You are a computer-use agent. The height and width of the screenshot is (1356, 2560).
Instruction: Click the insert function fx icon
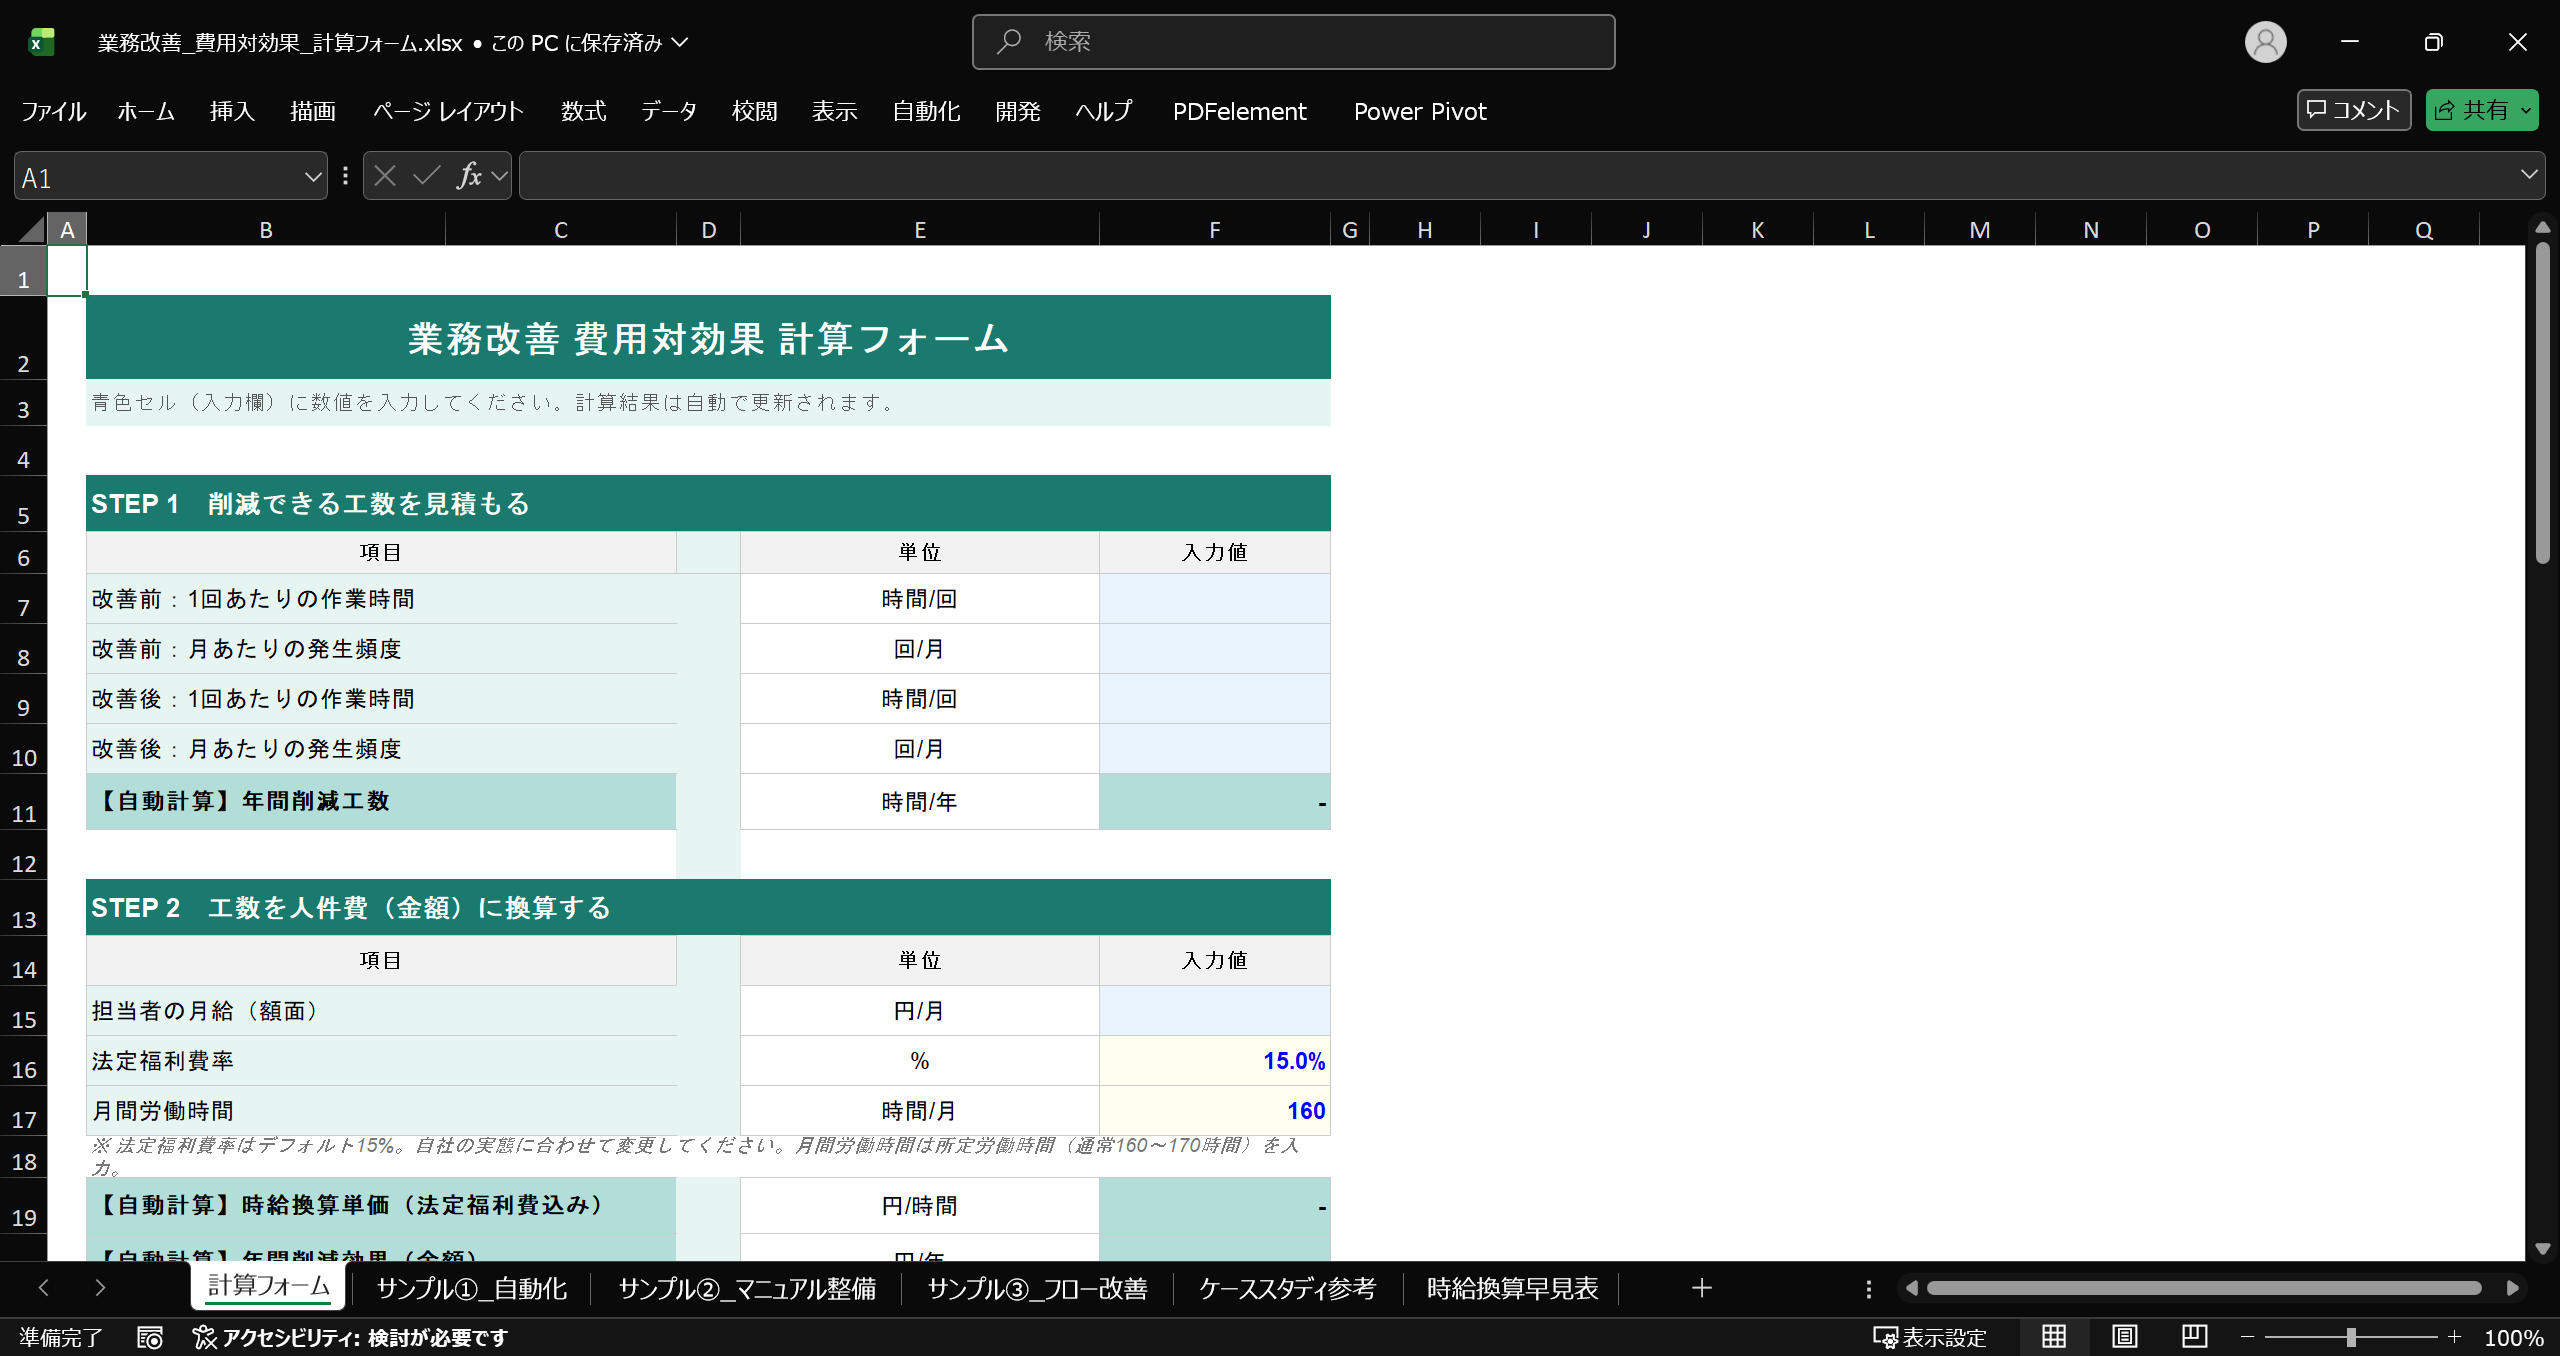pos(468,176)
